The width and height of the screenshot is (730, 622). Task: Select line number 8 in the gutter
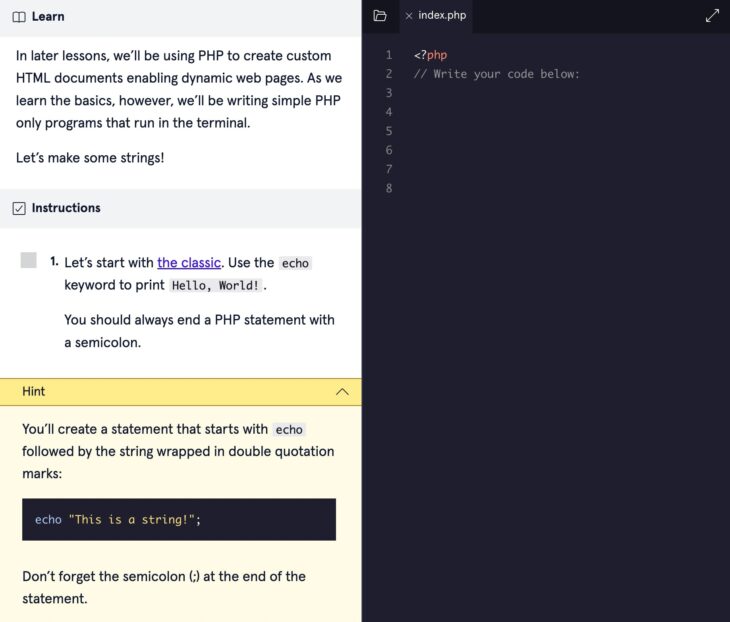(x=389, y=188)
